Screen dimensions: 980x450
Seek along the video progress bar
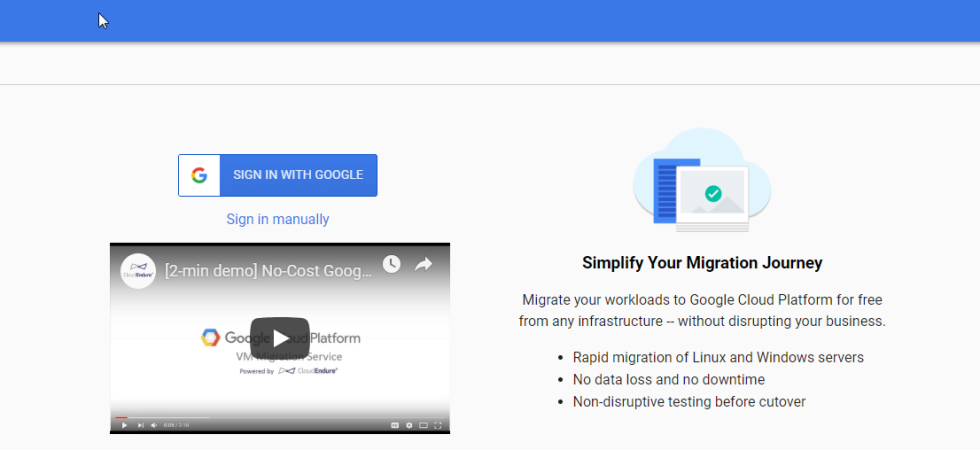[280, 418]
